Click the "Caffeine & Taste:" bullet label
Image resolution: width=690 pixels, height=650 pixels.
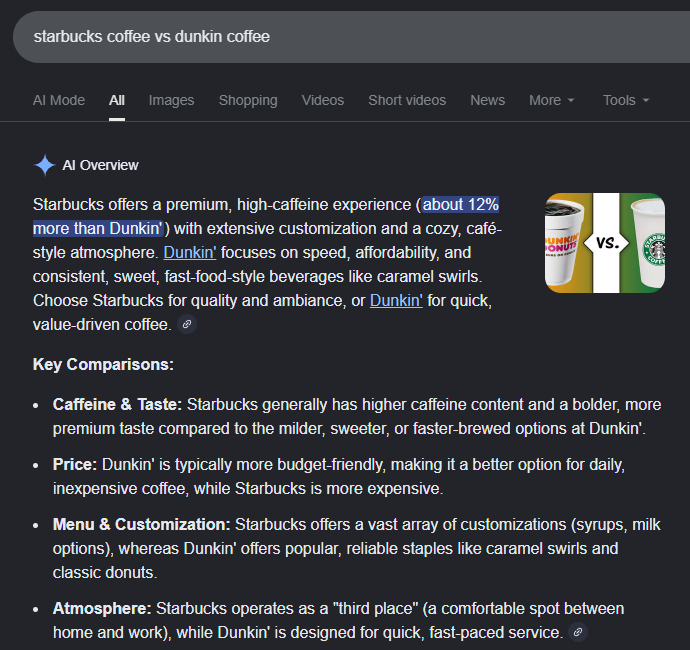[x=117, y=405]
